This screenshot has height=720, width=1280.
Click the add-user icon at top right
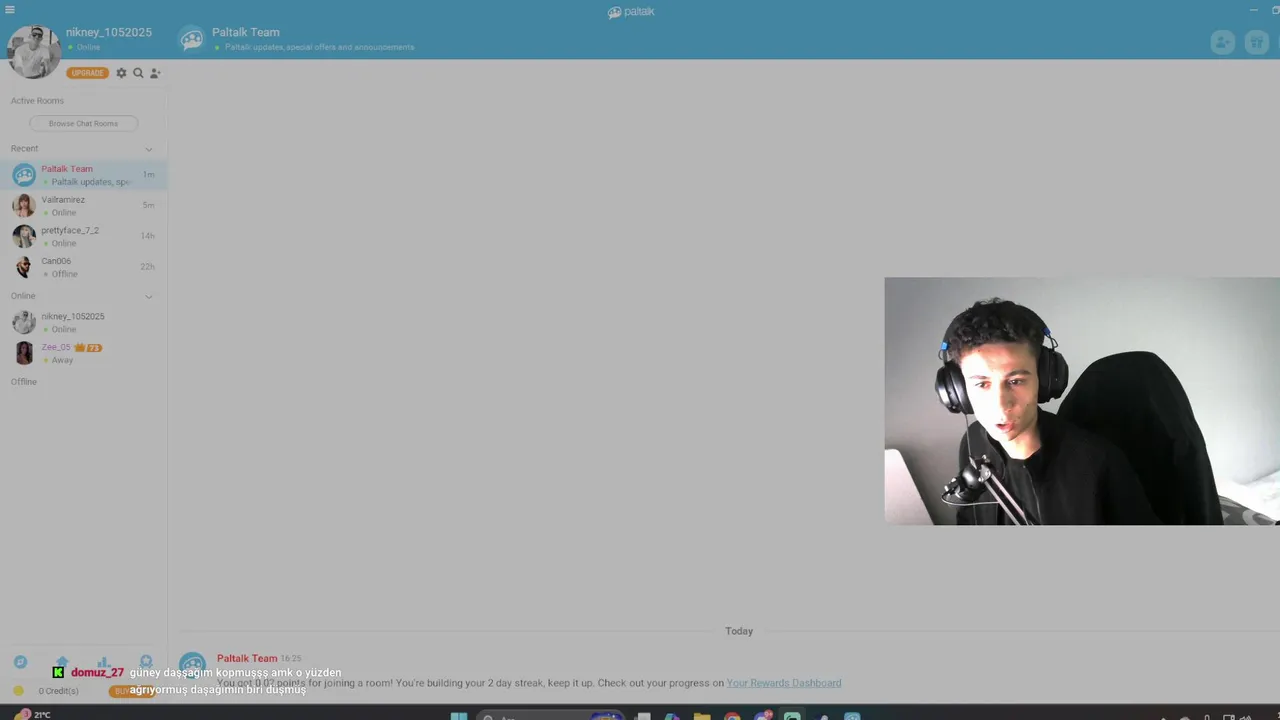(1222, 42)
